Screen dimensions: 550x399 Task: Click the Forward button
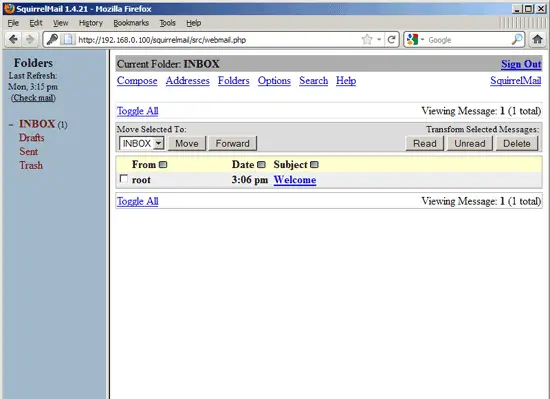(233, 143)
